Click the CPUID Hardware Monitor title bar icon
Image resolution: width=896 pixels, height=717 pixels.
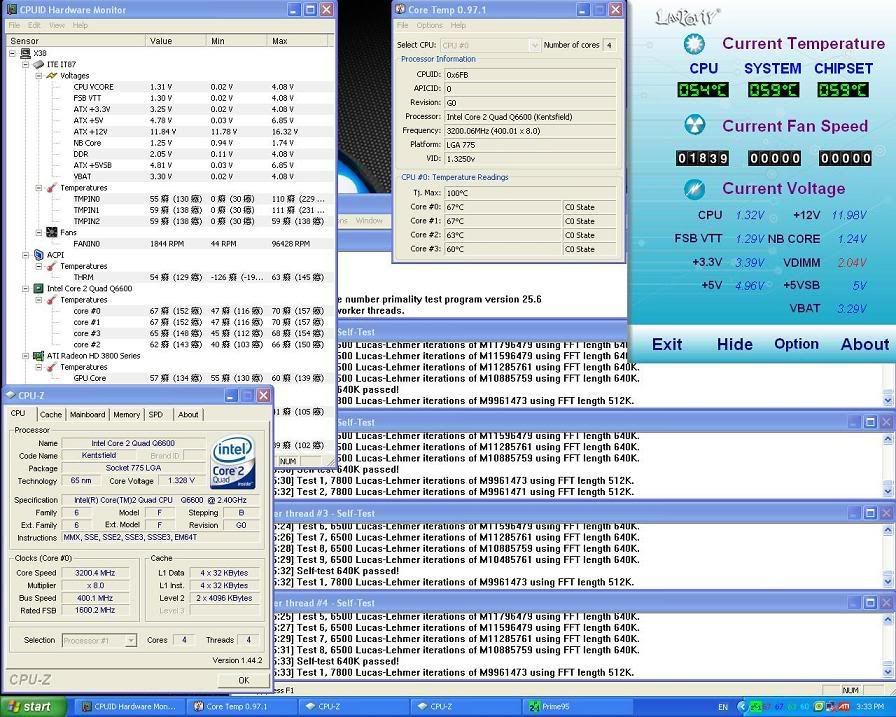pyautogui.click(x=11, y=10)
